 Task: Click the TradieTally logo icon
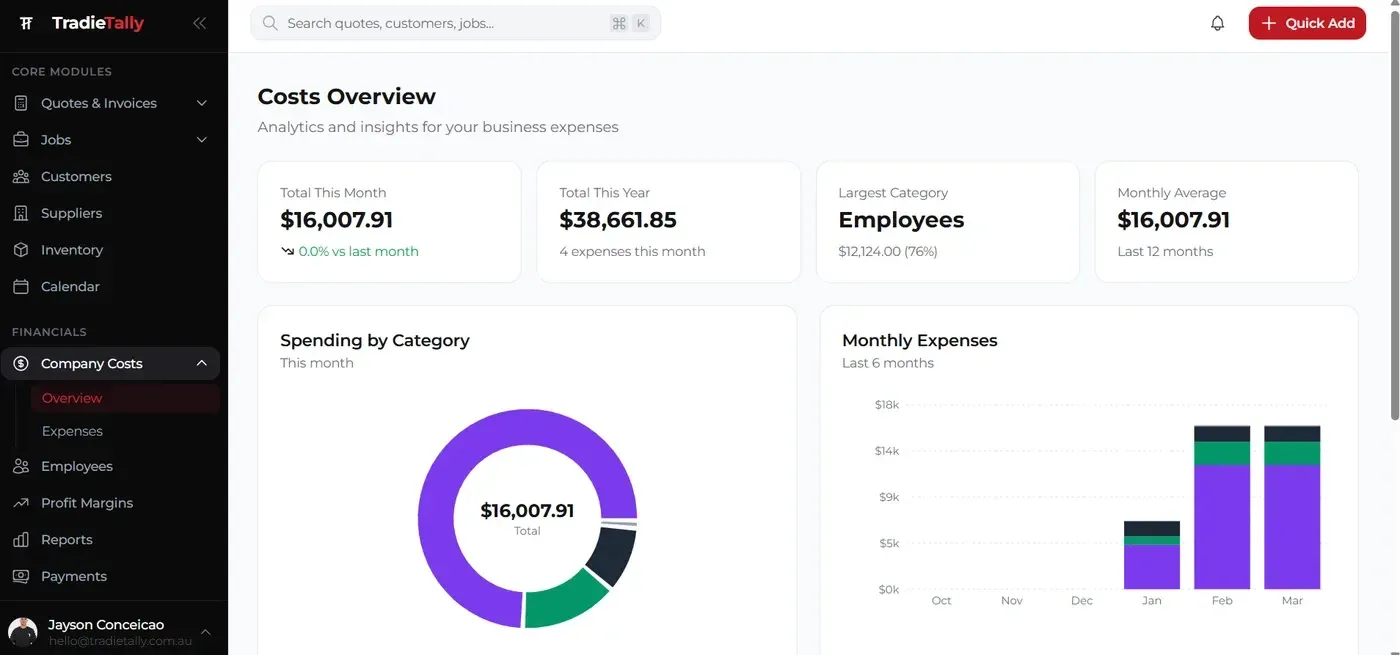(x=27, y=23)
